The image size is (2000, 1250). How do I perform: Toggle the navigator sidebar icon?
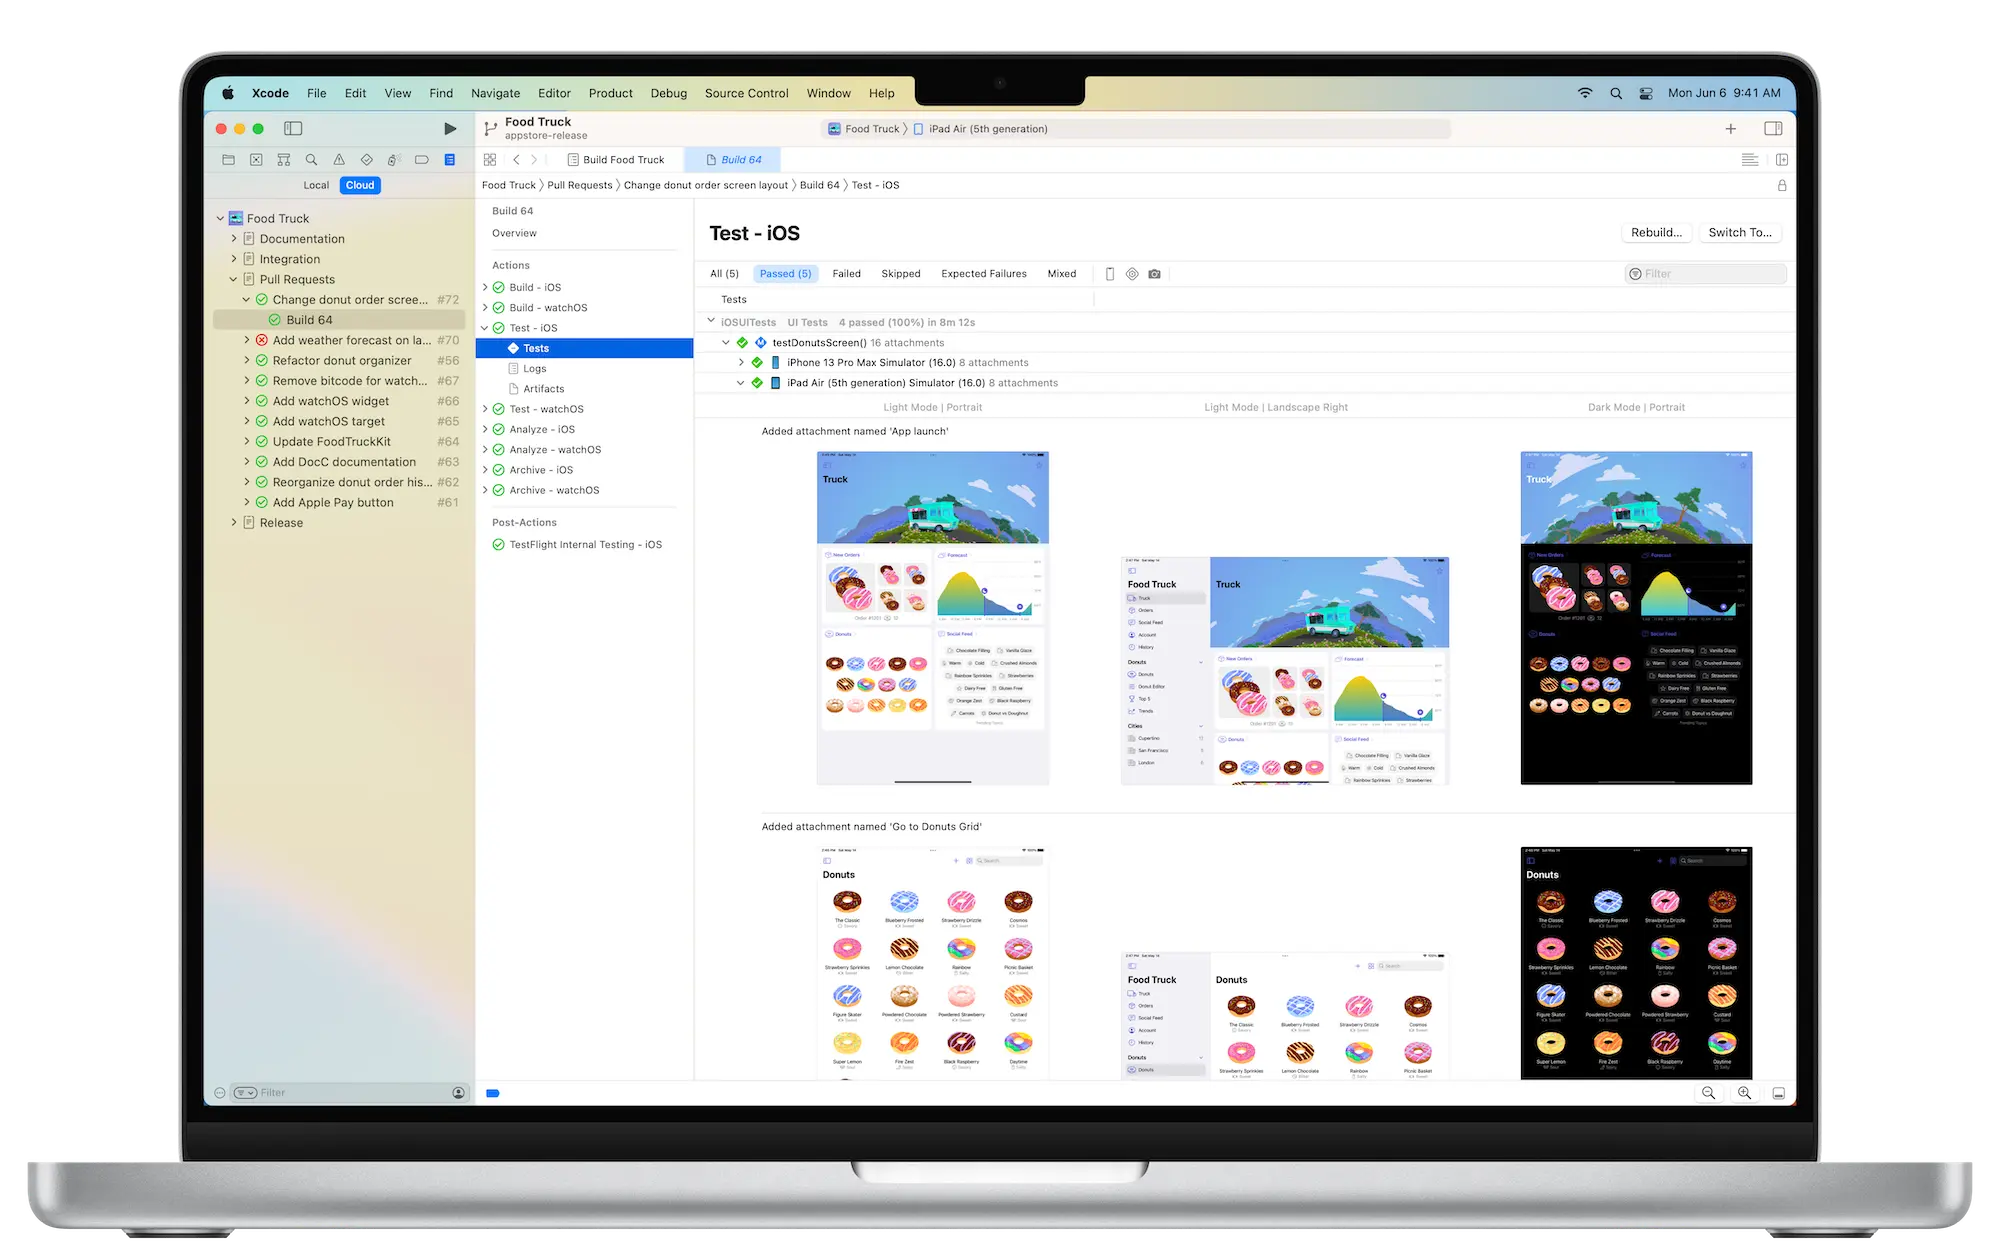[x=293, y=129]
